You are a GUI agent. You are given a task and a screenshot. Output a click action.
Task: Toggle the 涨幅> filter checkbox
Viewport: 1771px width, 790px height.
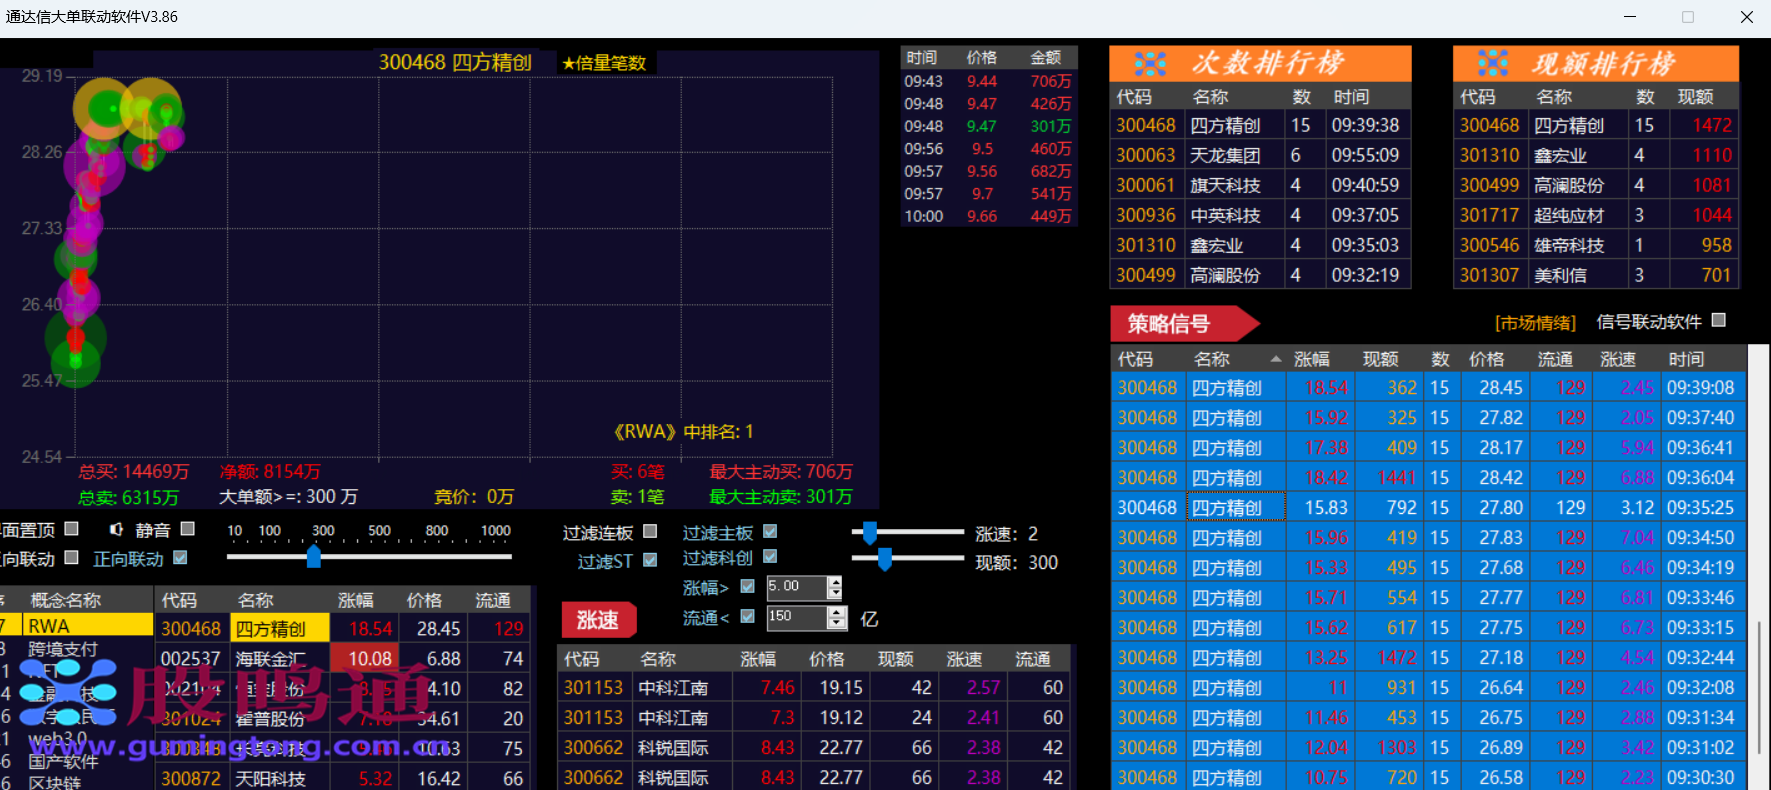[747, 586]
